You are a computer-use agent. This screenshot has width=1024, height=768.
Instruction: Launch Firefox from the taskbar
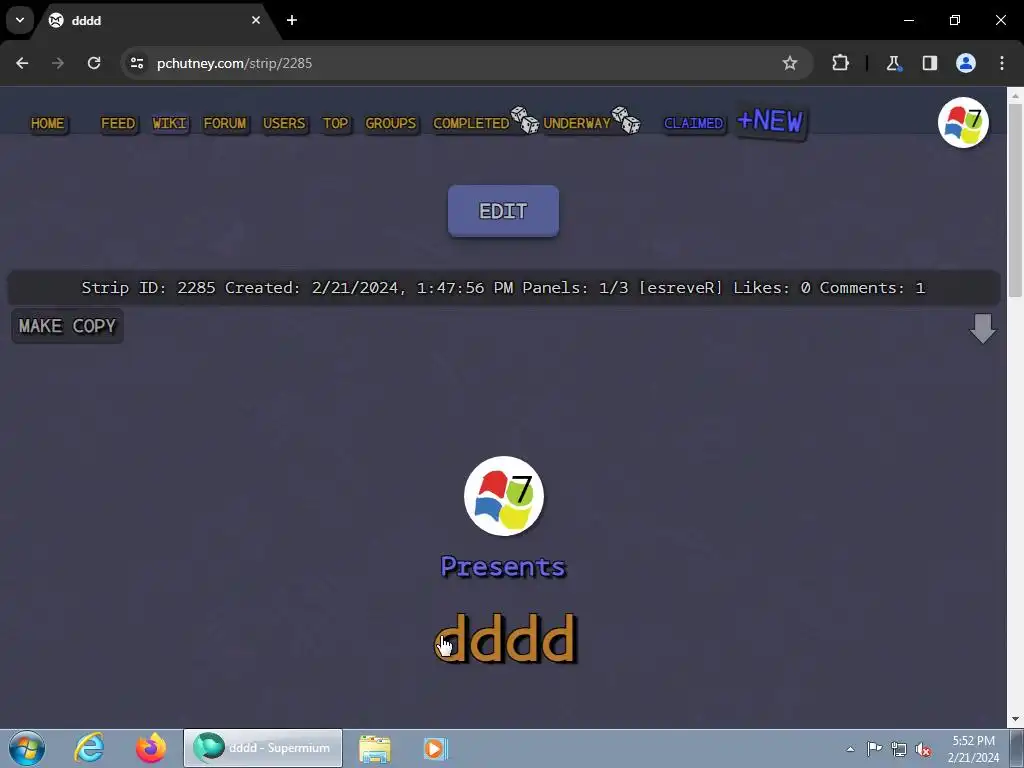(151, 748)
